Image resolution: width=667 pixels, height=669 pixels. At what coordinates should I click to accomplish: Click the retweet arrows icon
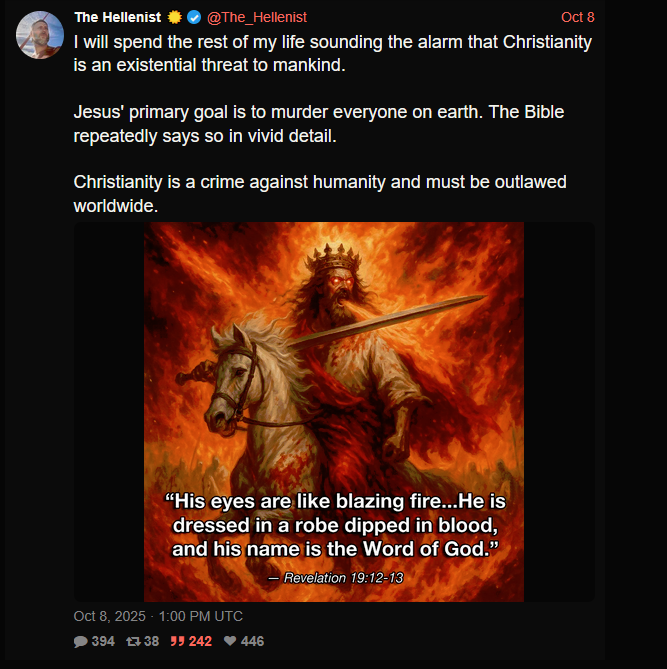coord(133,641)
